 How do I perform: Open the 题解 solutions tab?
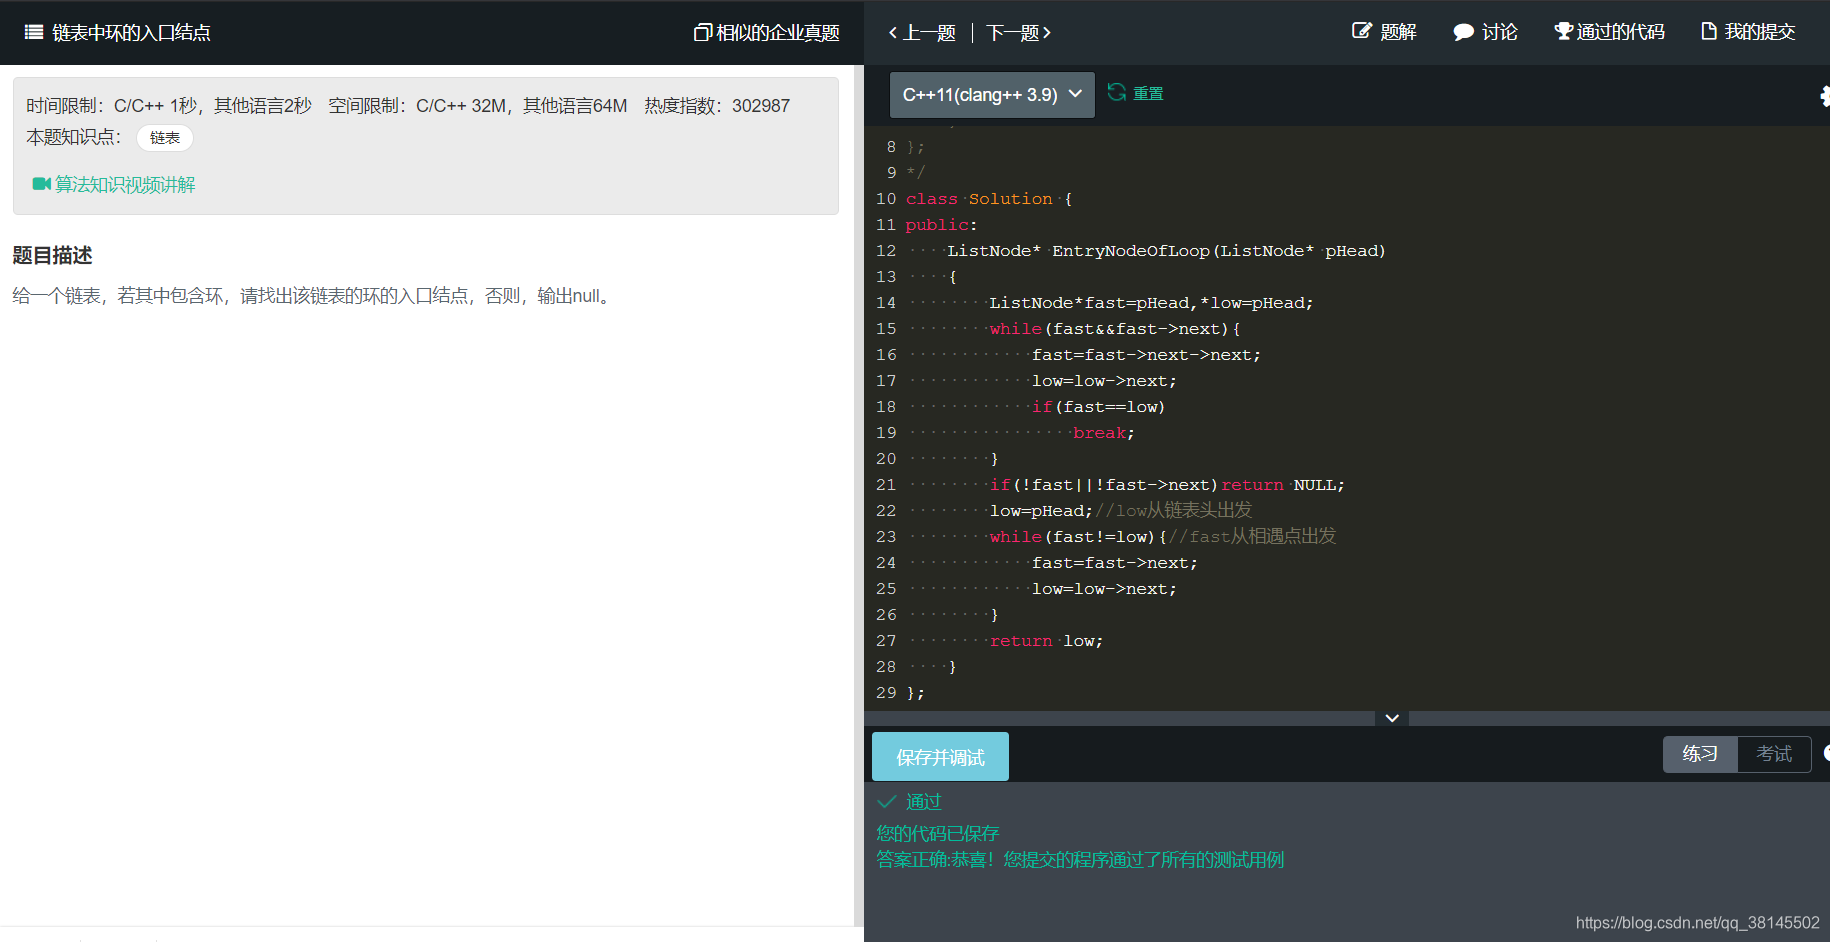pos(1384,32)
